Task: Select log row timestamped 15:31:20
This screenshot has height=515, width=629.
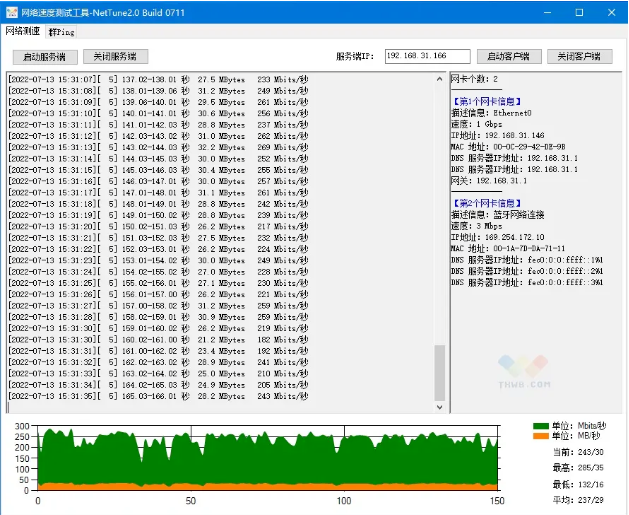Action: 158,226
